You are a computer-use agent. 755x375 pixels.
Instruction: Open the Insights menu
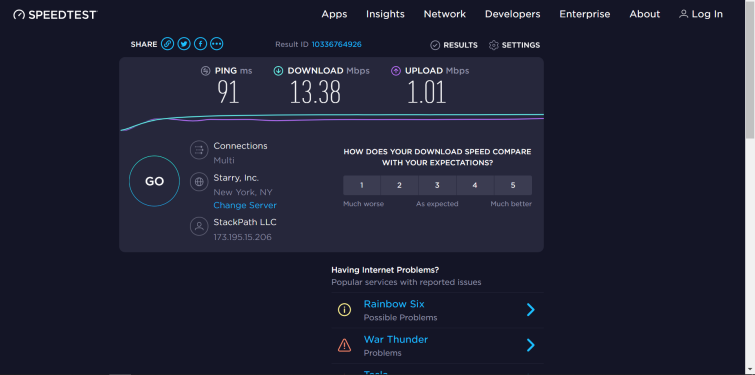click(385, 14)
